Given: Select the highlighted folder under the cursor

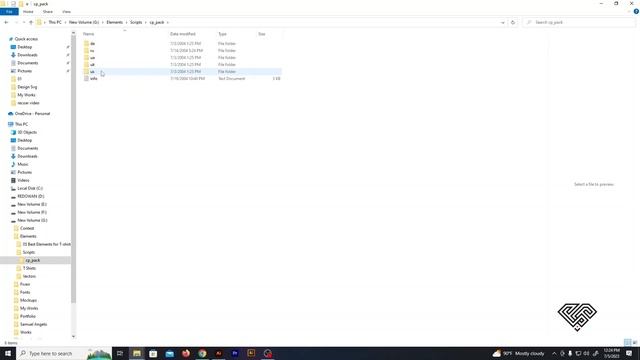Looking at the screenshot, I should 182,71.
